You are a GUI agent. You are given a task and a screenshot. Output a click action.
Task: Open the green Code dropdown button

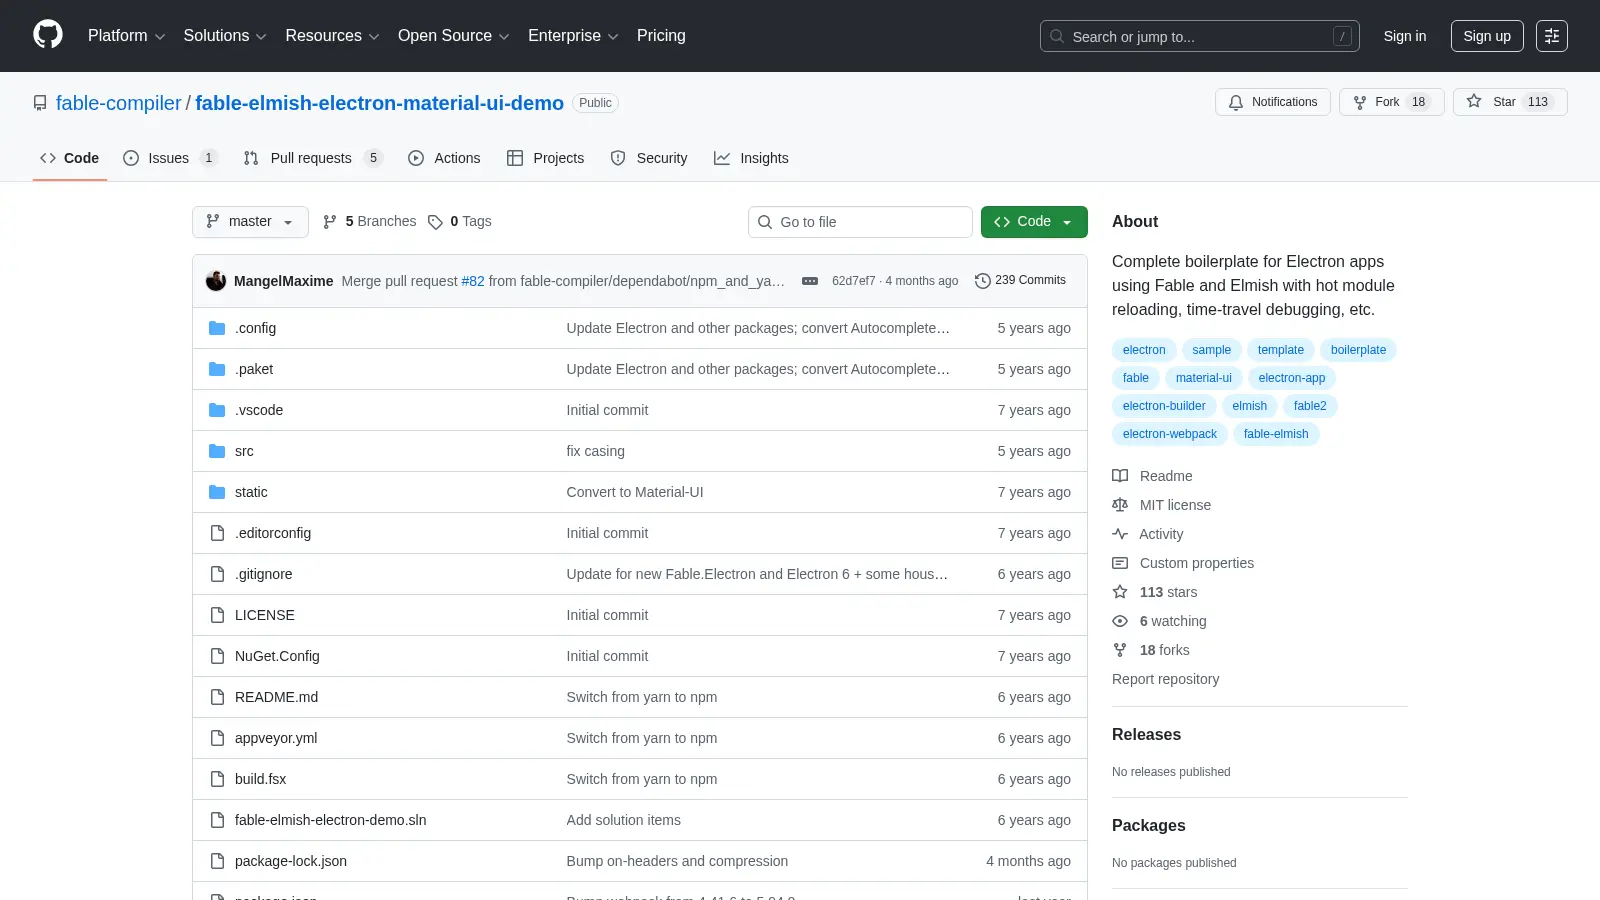click(x=1034, y=222)
